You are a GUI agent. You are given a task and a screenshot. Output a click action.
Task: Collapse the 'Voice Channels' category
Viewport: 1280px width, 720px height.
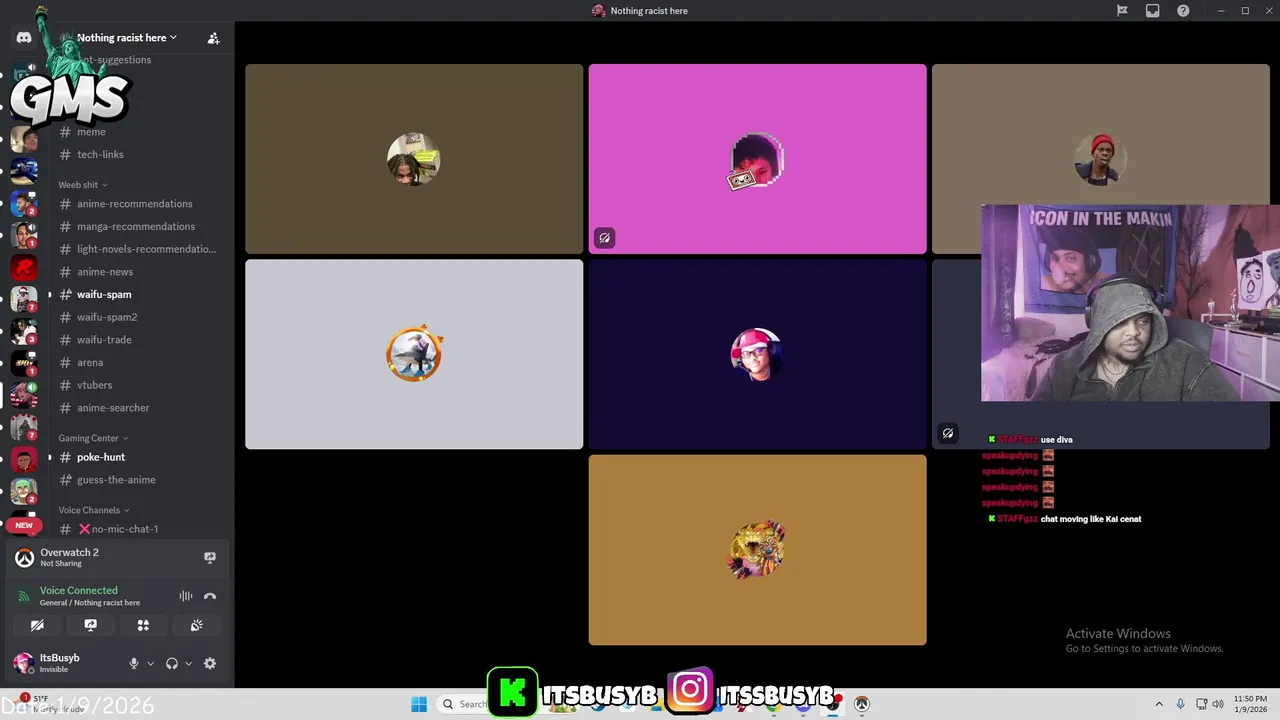[94, 510]
